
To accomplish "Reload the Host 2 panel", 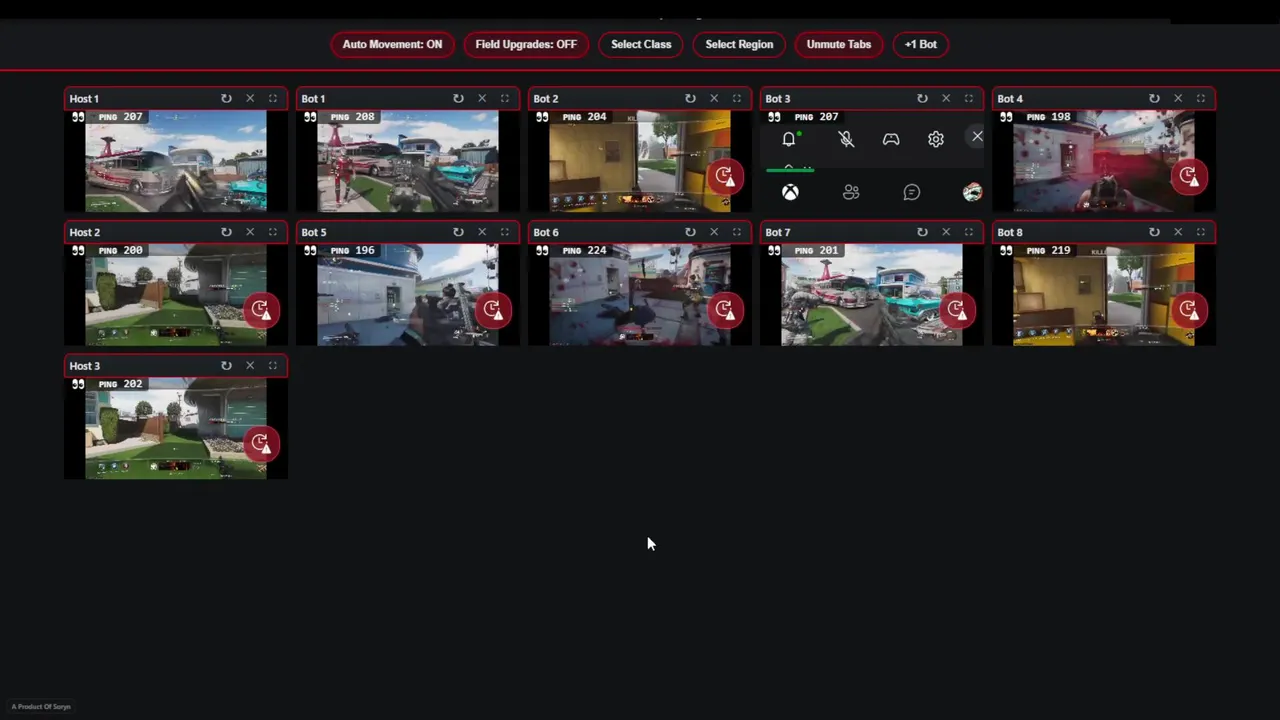I will coord(226,232).
